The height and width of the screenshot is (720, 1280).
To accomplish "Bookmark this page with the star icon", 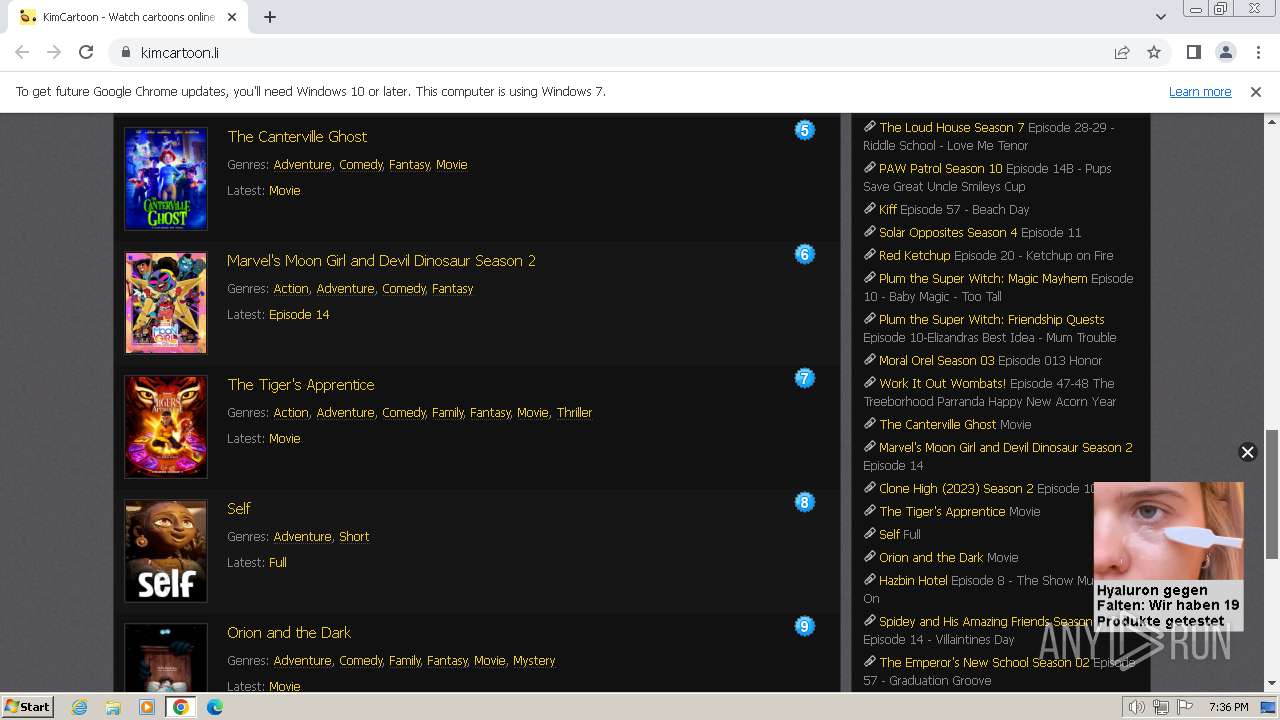I will [x=1154, y=52].
